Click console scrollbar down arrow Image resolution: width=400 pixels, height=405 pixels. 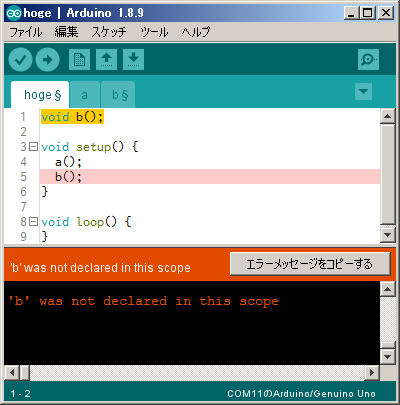click(387, 356)
